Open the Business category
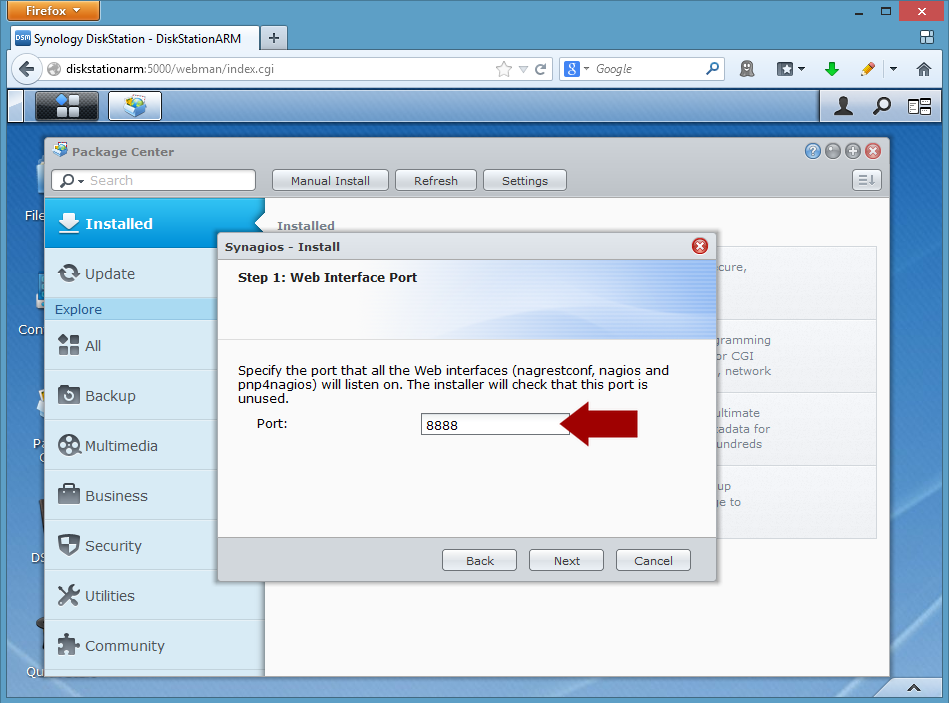The image size is (949, 703). pyautogui.click(x=131, y=496)
